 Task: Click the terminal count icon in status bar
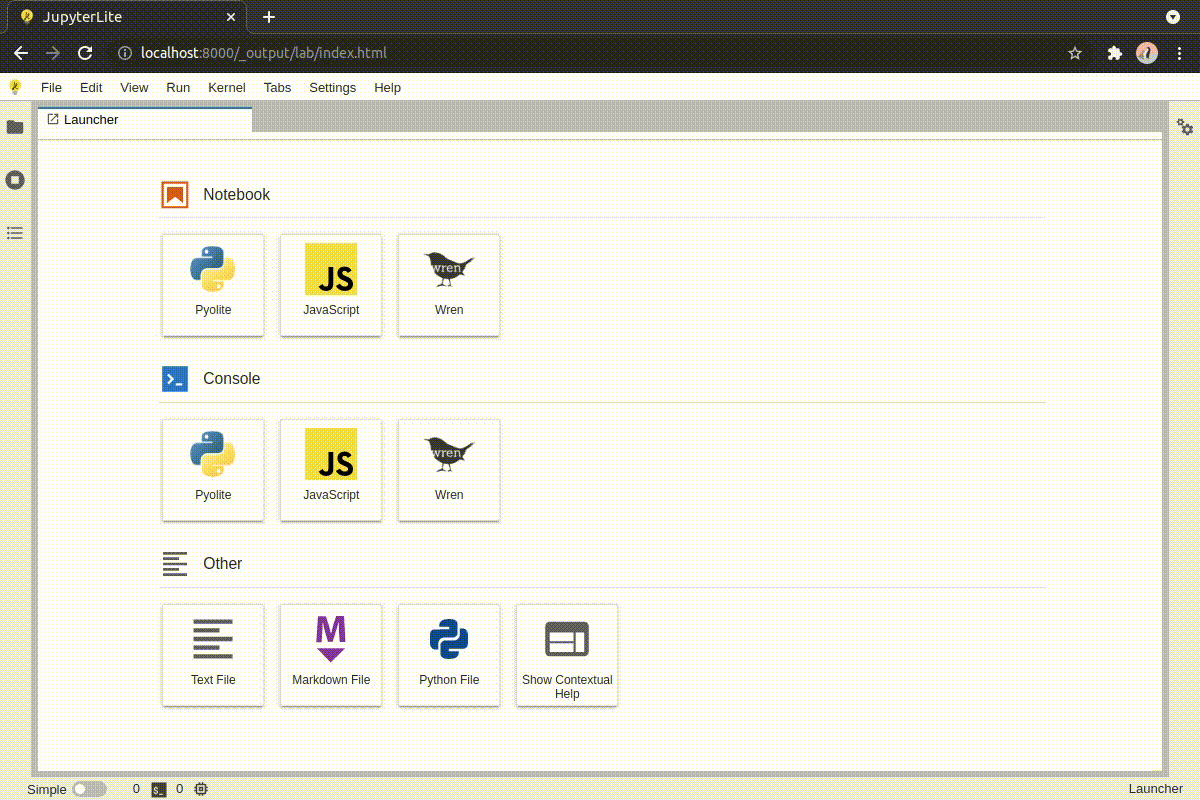[x=159, y=789]
